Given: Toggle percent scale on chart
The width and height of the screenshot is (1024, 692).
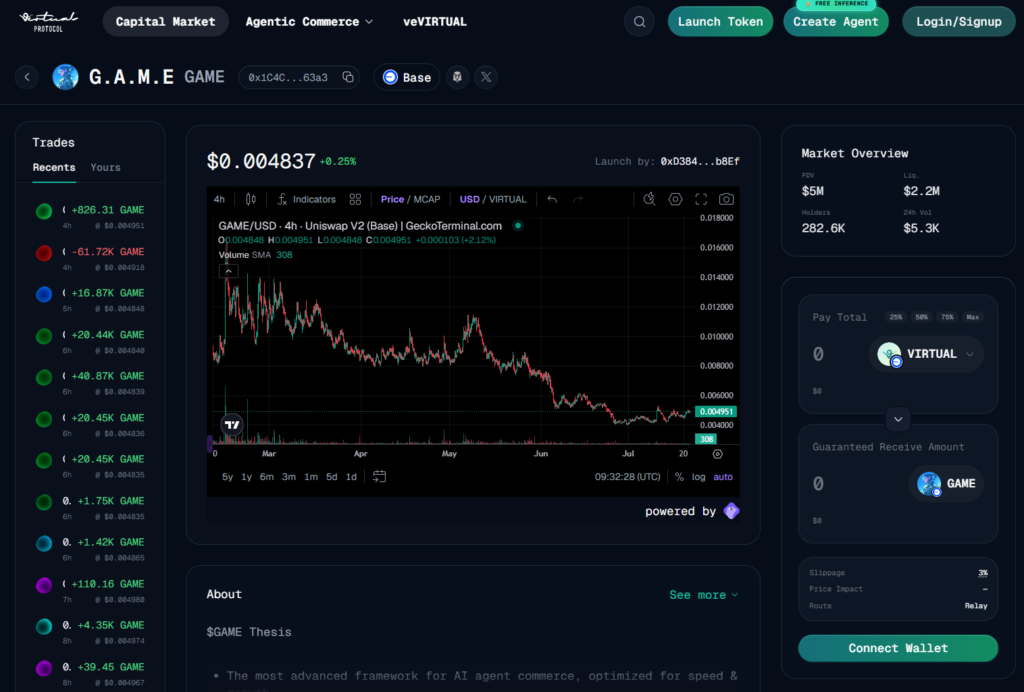Looking at the screenshot, I should pyautogui.click(x=679, y=477).
